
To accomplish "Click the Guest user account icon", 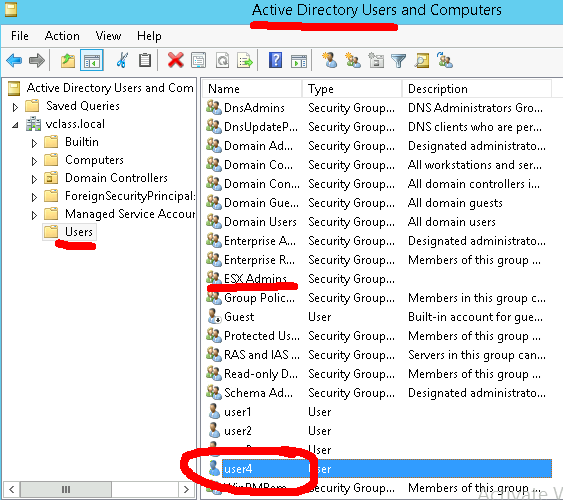I will click(x=214, y=317).
